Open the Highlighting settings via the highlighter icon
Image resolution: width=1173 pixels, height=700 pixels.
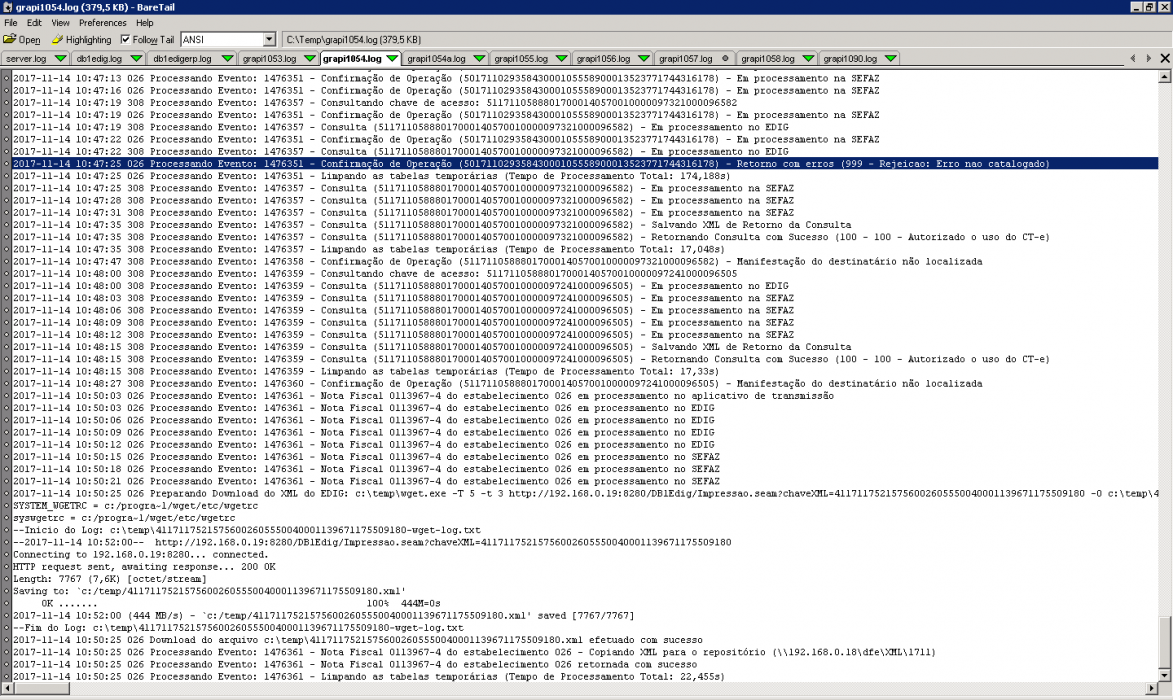pos(57,39)
